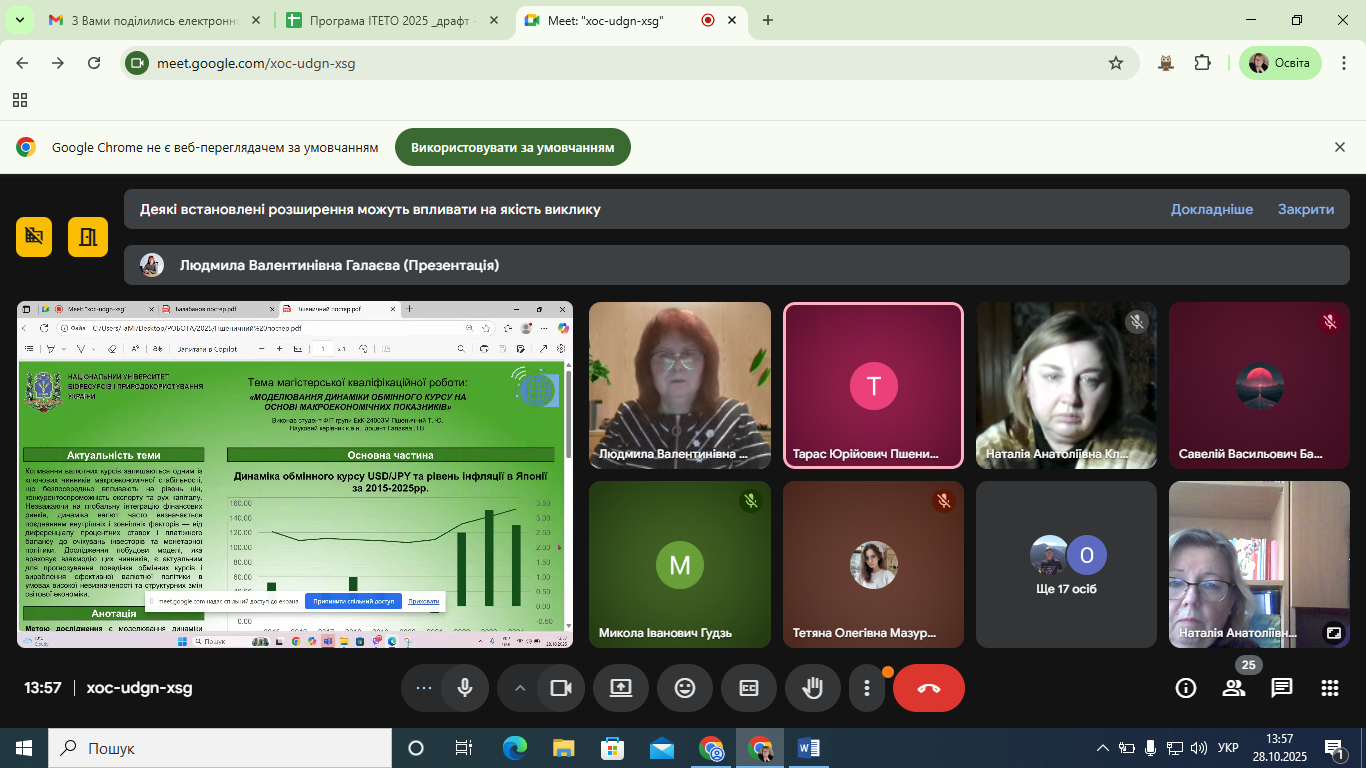Open meeting details info icon

[x=1186, y=688]
